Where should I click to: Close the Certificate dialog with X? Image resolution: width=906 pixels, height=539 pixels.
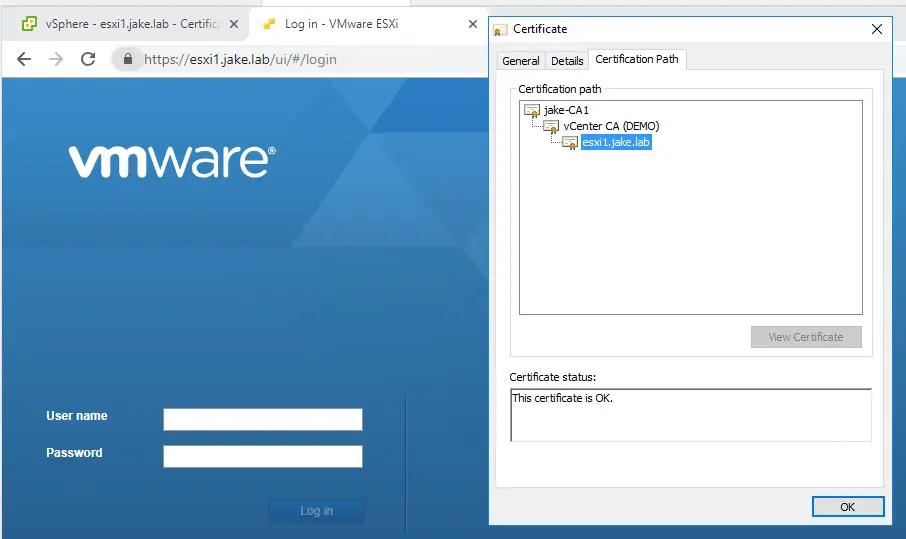pos(877,29)
